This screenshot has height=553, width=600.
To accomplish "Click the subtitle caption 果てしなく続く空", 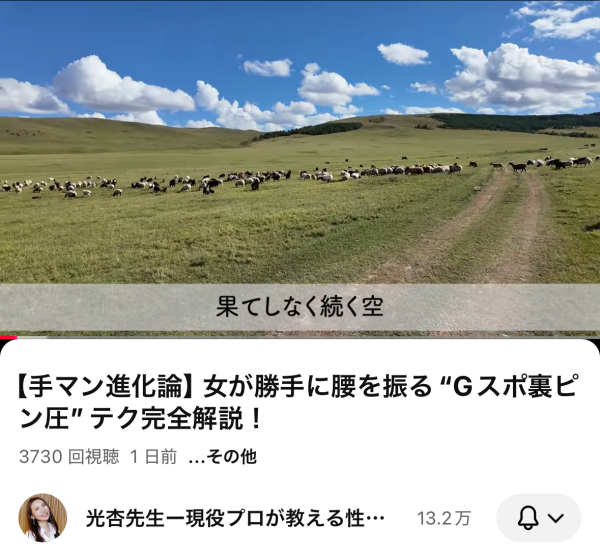I will 300,307.
